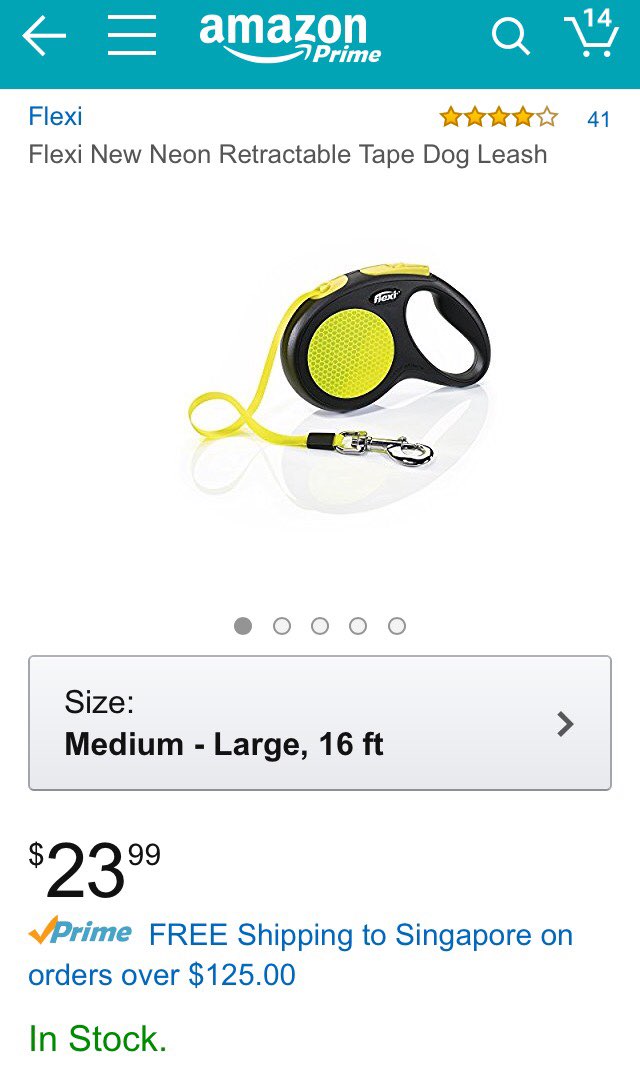Select the fourth image carousel dot
Screen dimensions: 640x1073
click(358, 625)
